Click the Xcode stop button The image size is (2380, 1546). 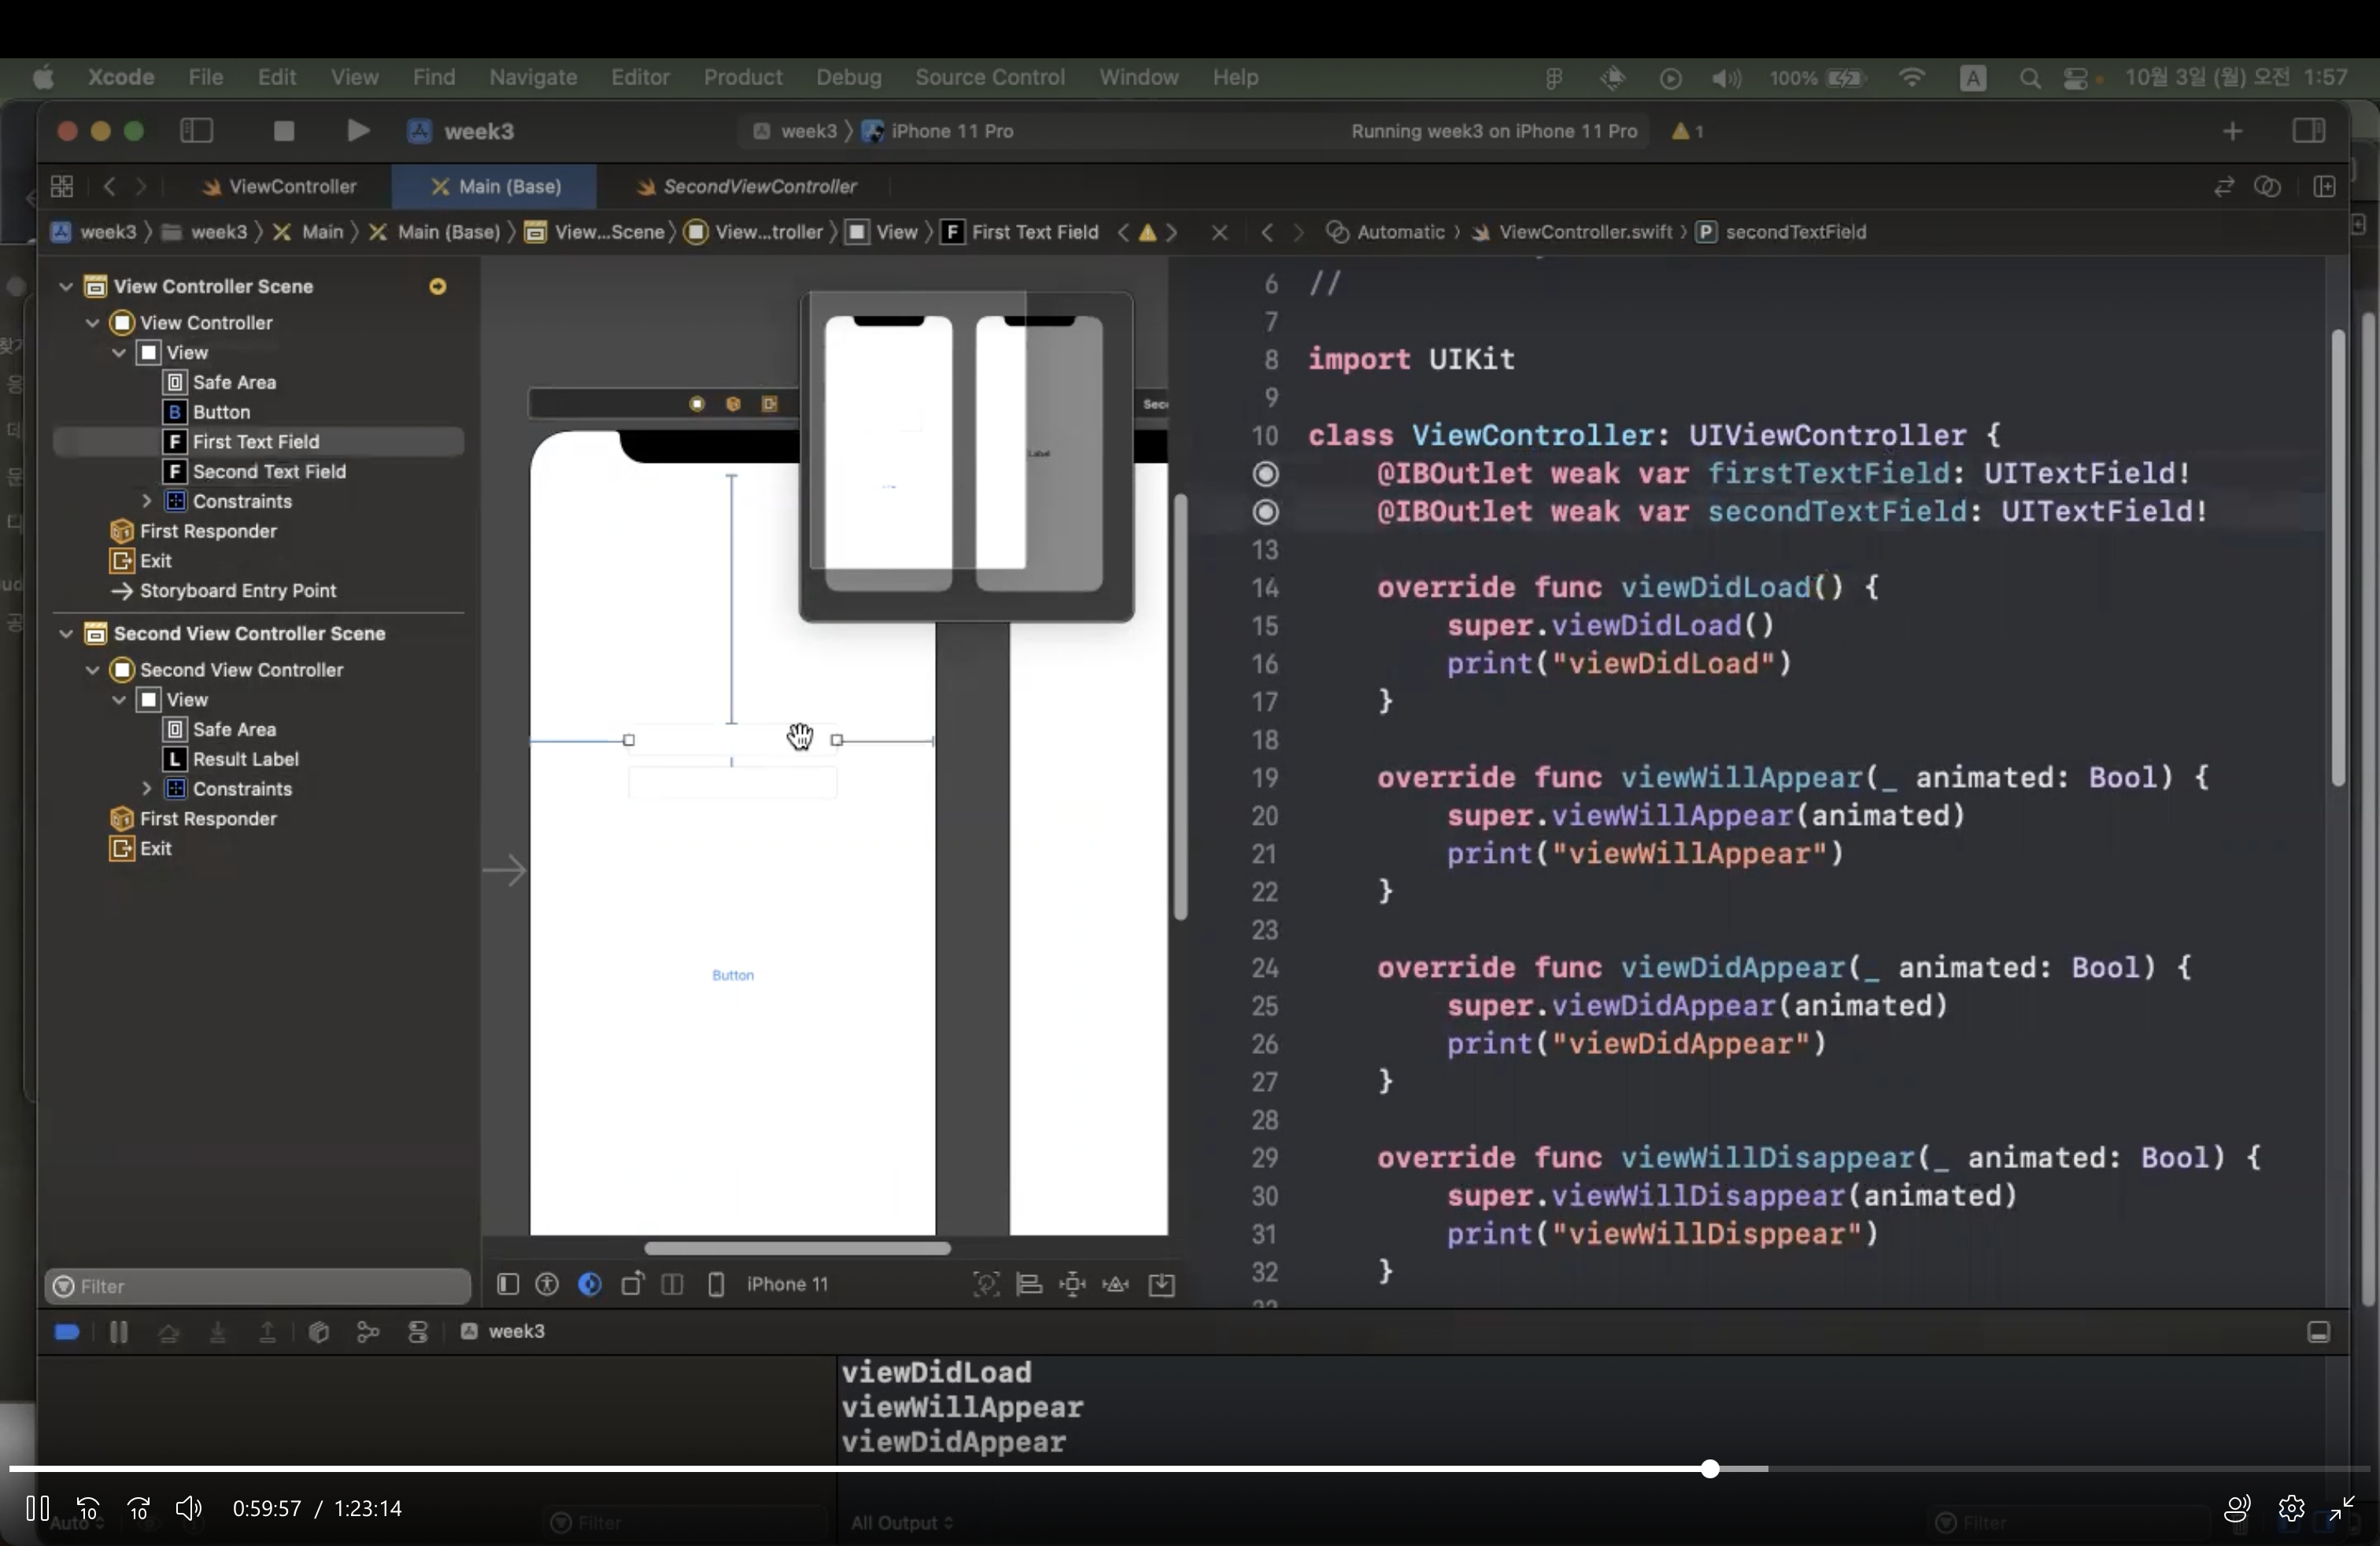click(284, 131)
